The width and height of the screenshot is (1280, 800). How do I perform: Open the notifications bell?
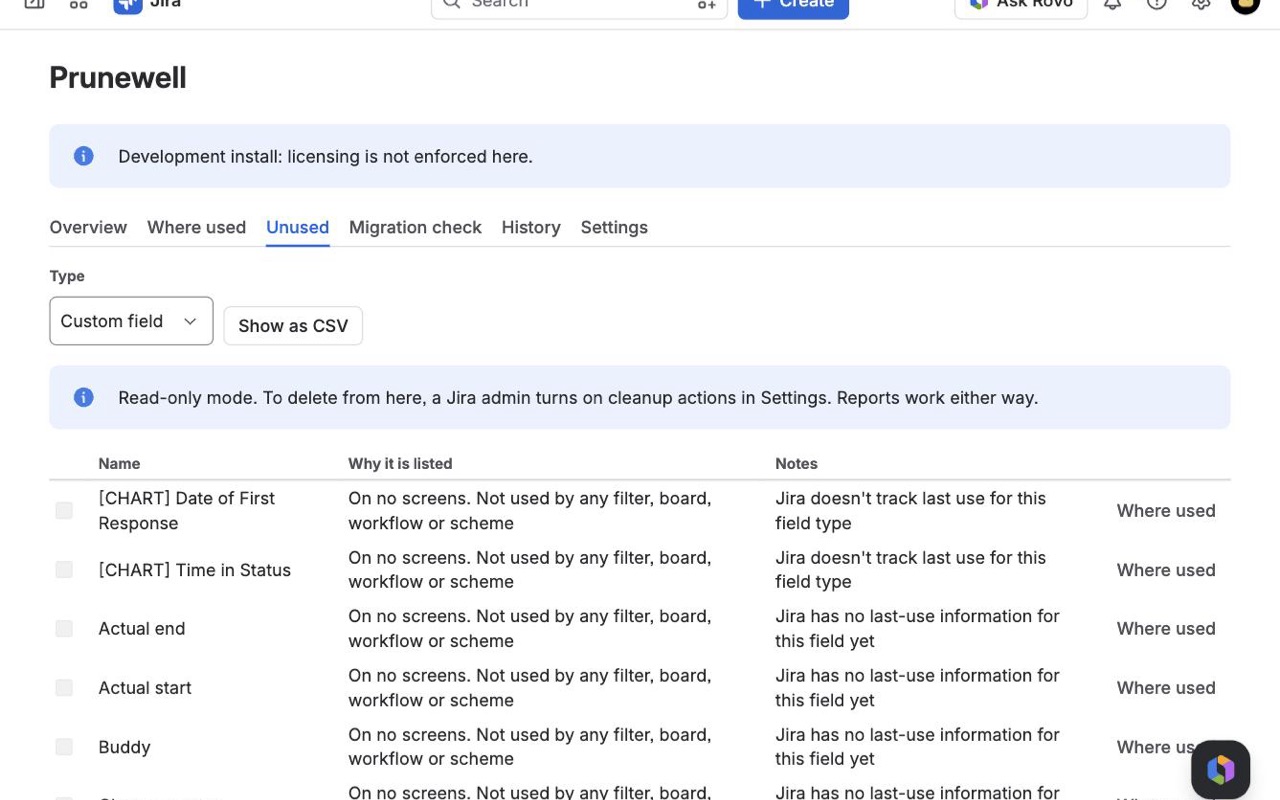[x=1112, y=4]
